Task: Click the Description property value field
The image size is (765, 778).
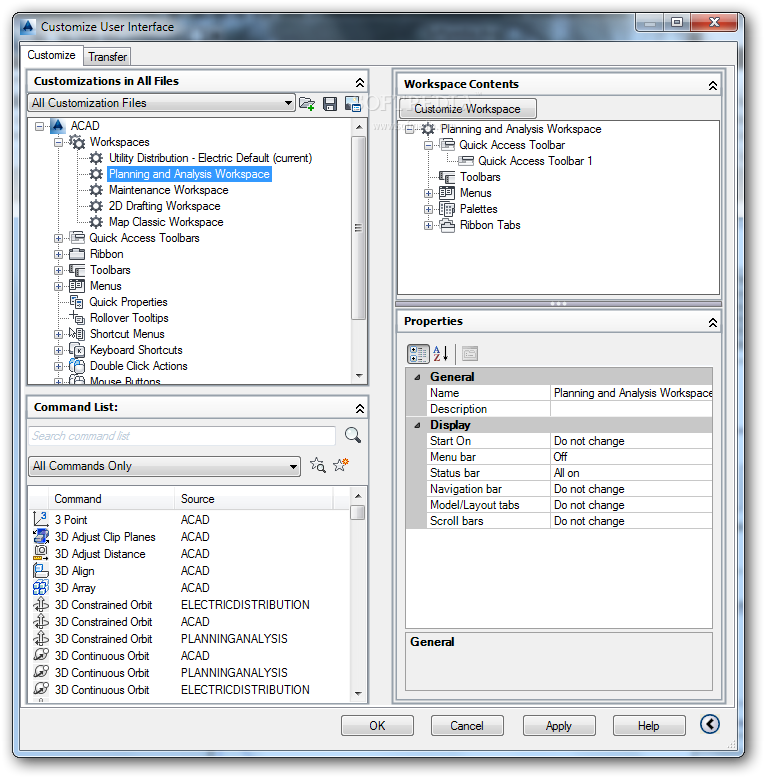Action: pyautogui.click(x=631, y=409)
